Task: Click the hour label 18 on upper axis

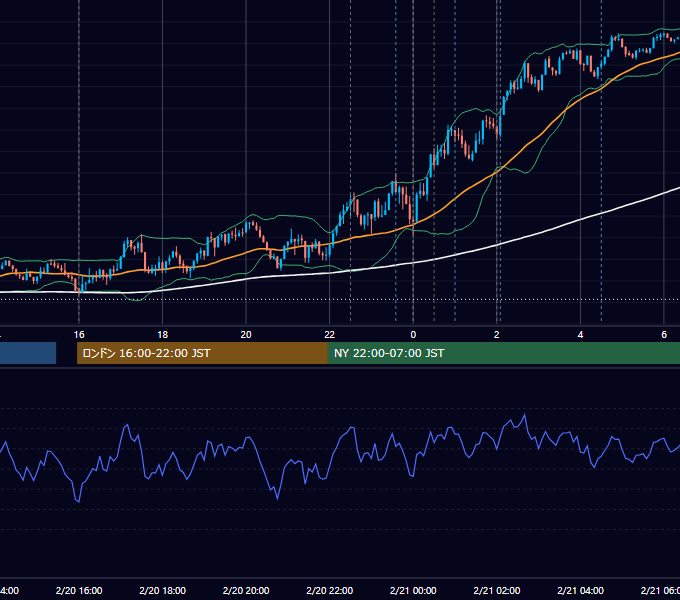Action: [163, 335]
